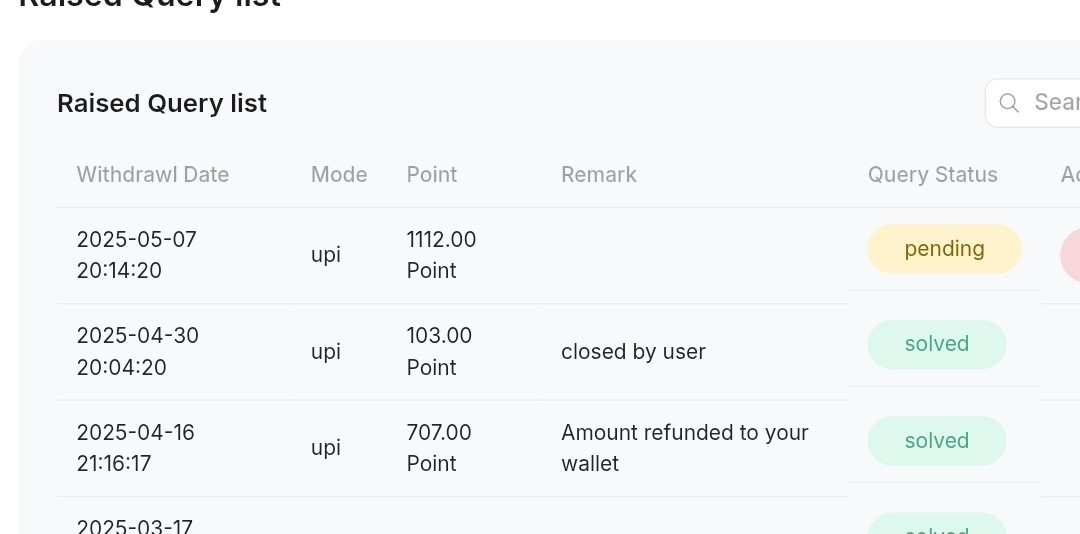Screen dimensions: 1080x534
Task: Focus the Search input field
Action: tap(1033, 103)
